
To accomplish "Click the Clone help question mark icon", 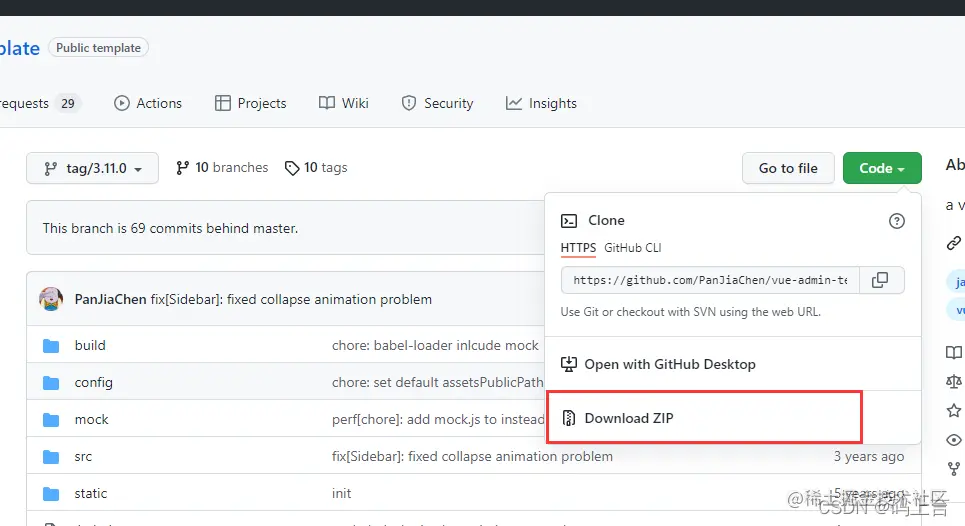I will [897, 221].
